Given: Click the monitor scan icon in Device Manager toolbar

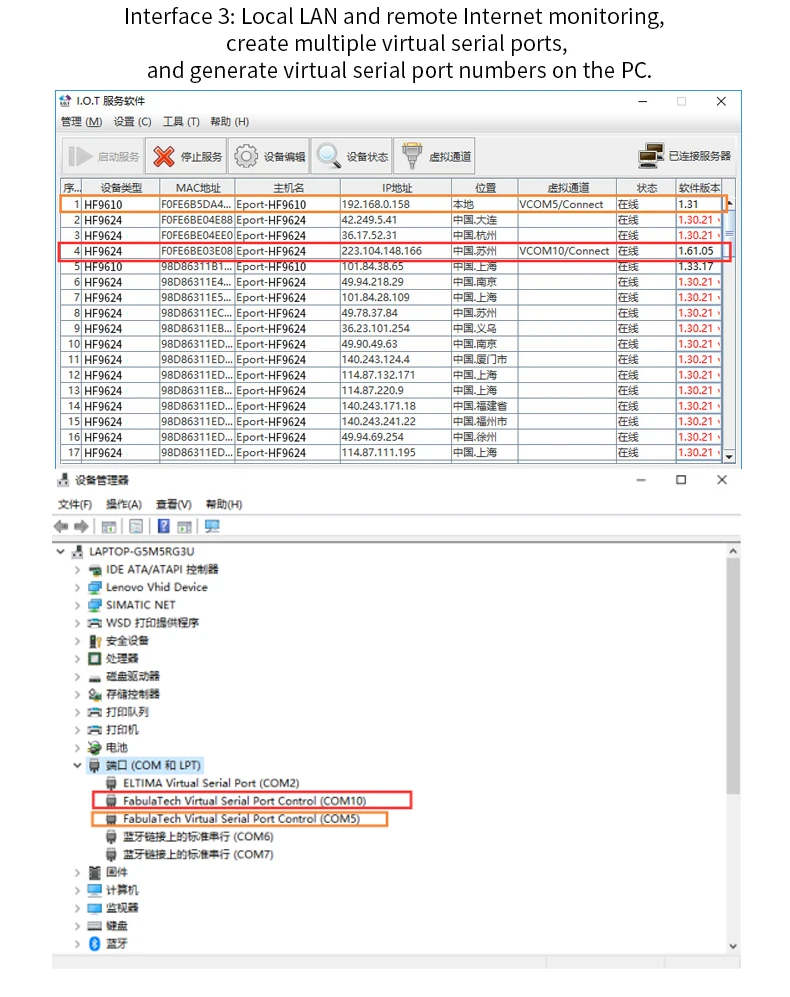Looking at the screenshot, I should (x=212, y=526).
